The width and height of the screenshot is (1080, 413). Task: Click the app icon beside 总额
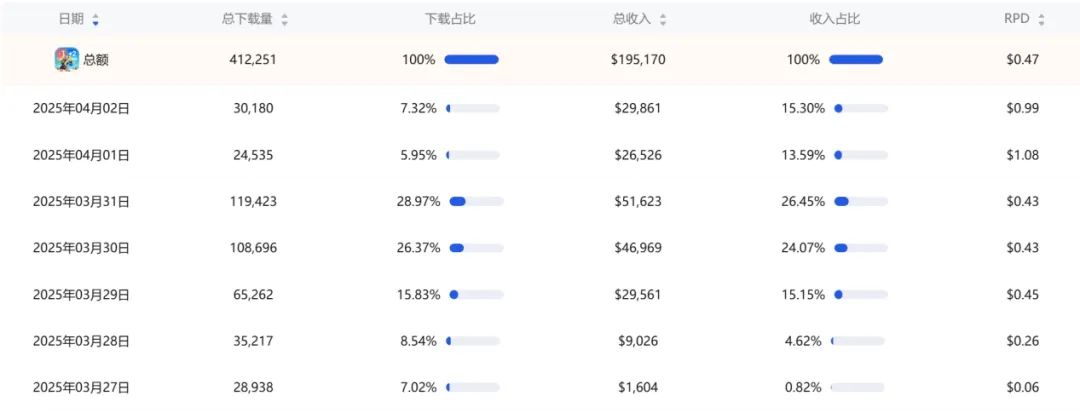coord(67,60)
